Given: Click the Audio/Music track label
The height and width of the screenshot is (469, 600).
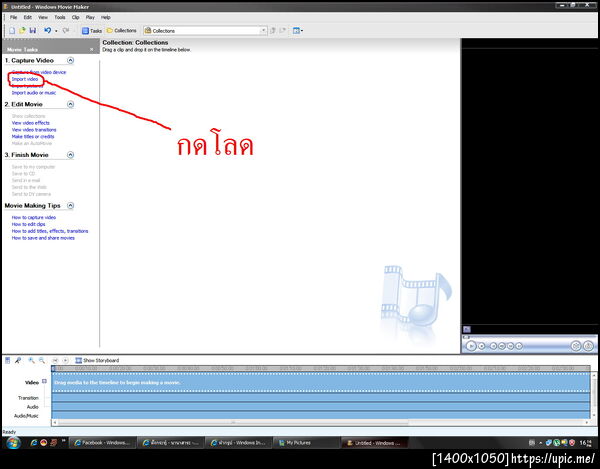Looking at the screenshot, I should click(x=26, y=416).
